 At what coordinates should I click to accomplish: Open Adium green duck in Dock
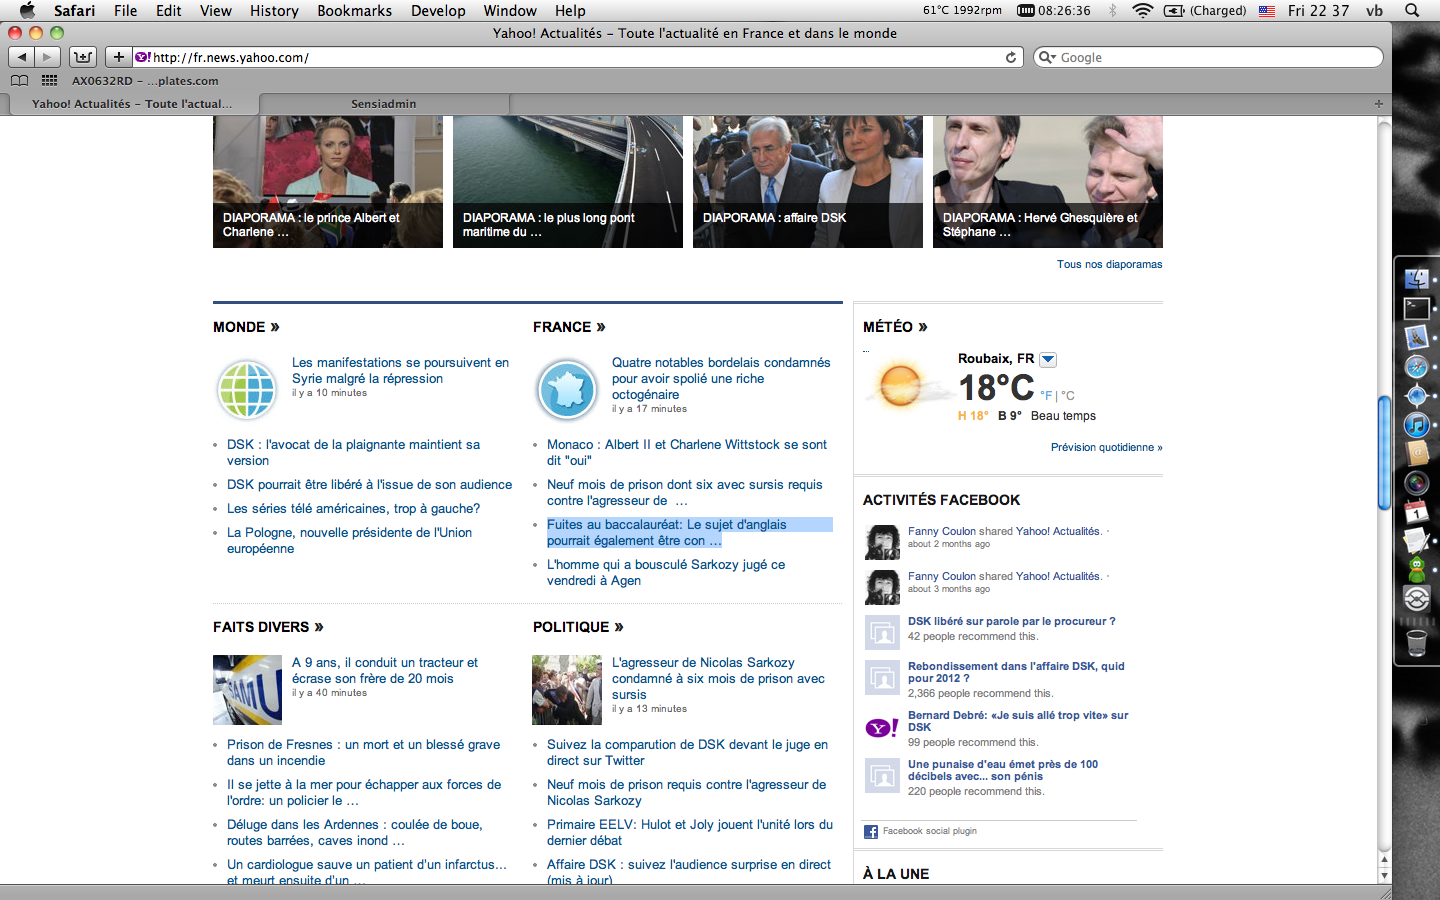(1417, 571)
